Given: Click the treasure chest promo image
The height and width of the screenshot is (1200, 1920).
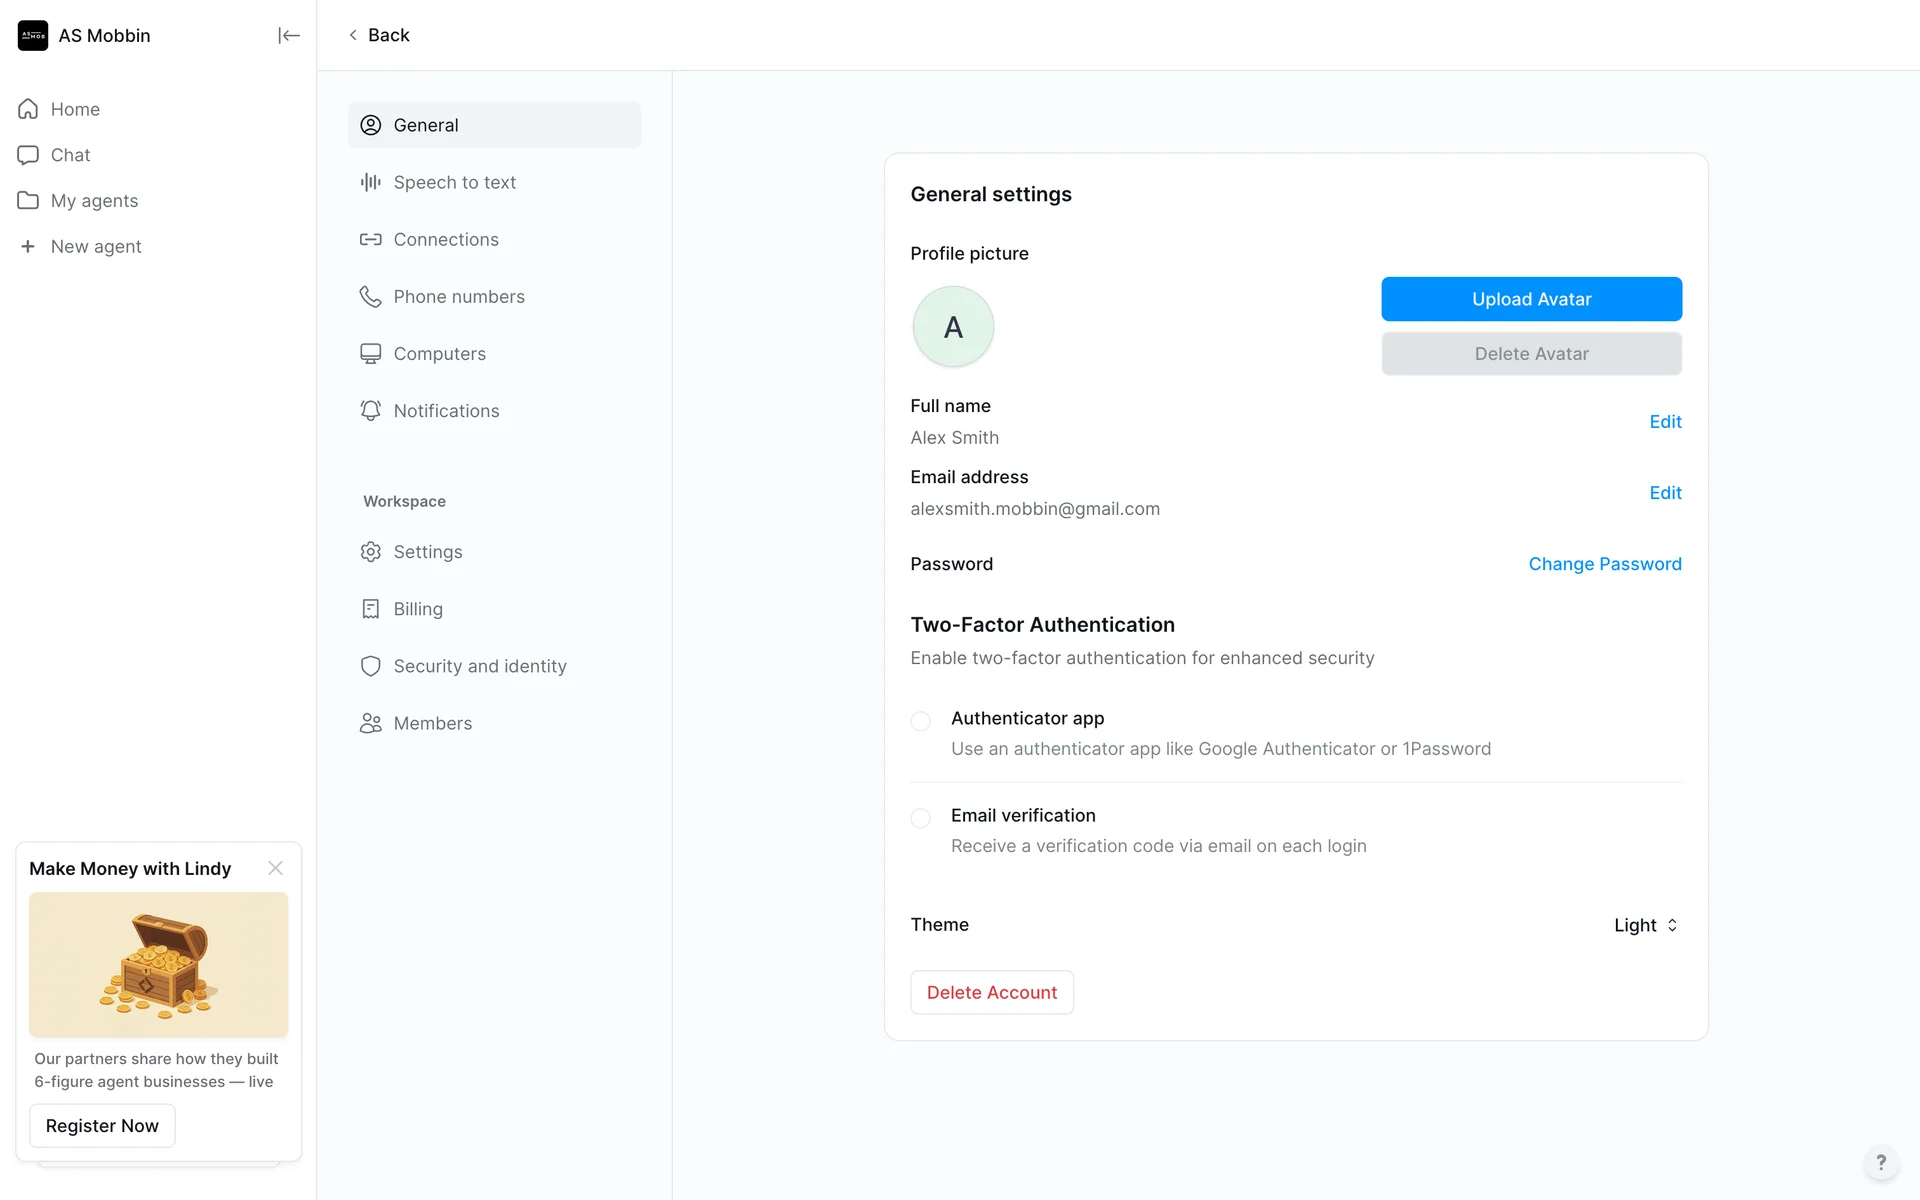Looking at the screenshot, I should coord(158,964).
